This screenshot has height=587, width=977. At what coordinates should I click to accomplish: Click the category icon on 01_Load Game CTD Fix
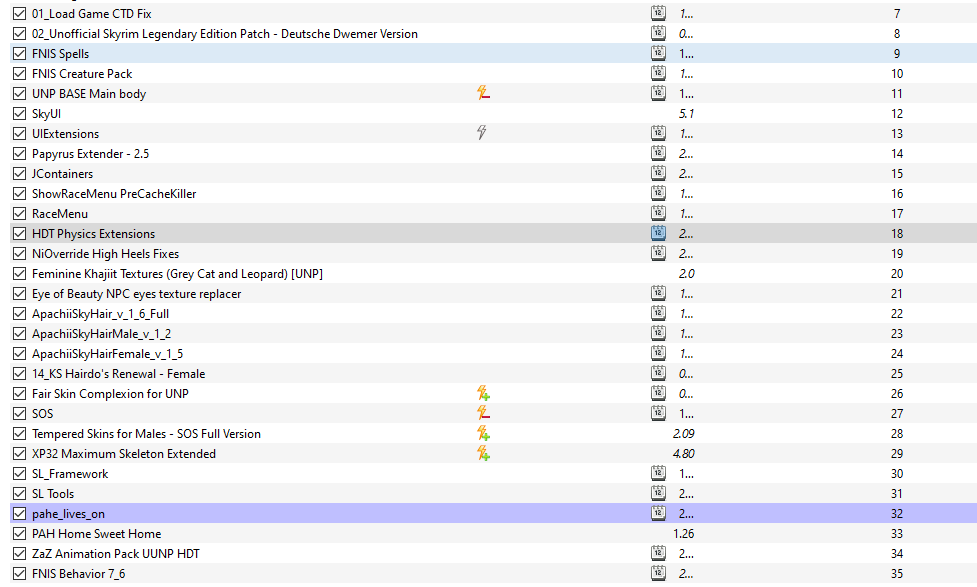pyautogui.click(x=658, y=13)
